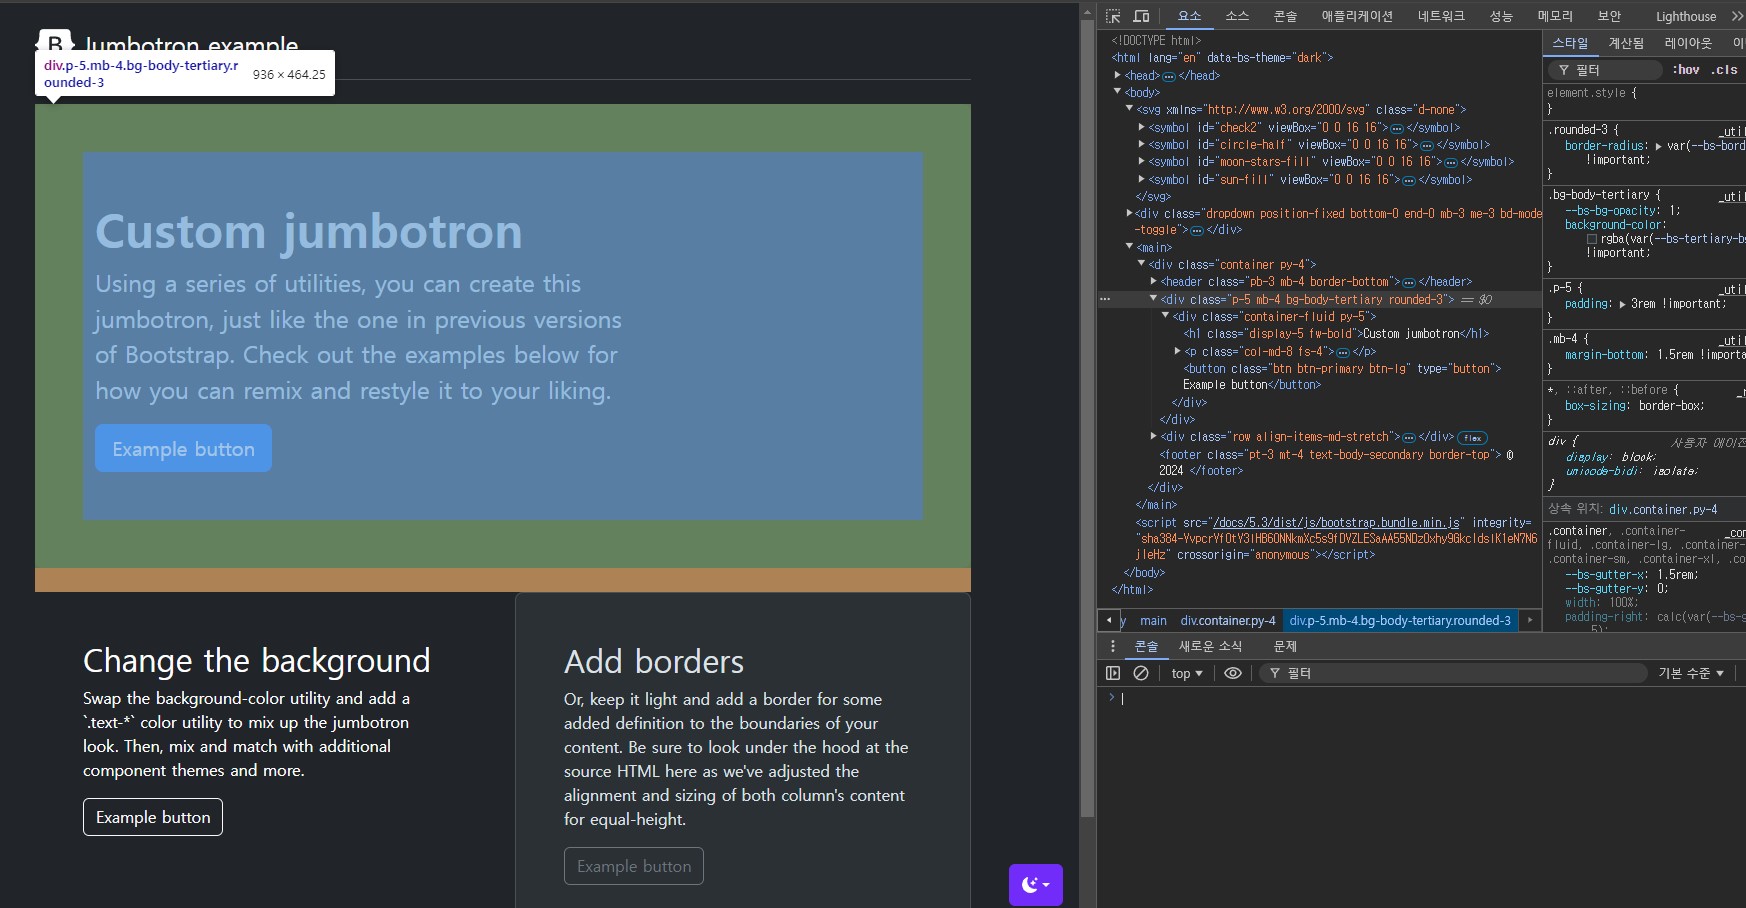Open the purple theme toggle dropdown
The height and width of the screenshot is (908, 1746).
pos(1036,884)
